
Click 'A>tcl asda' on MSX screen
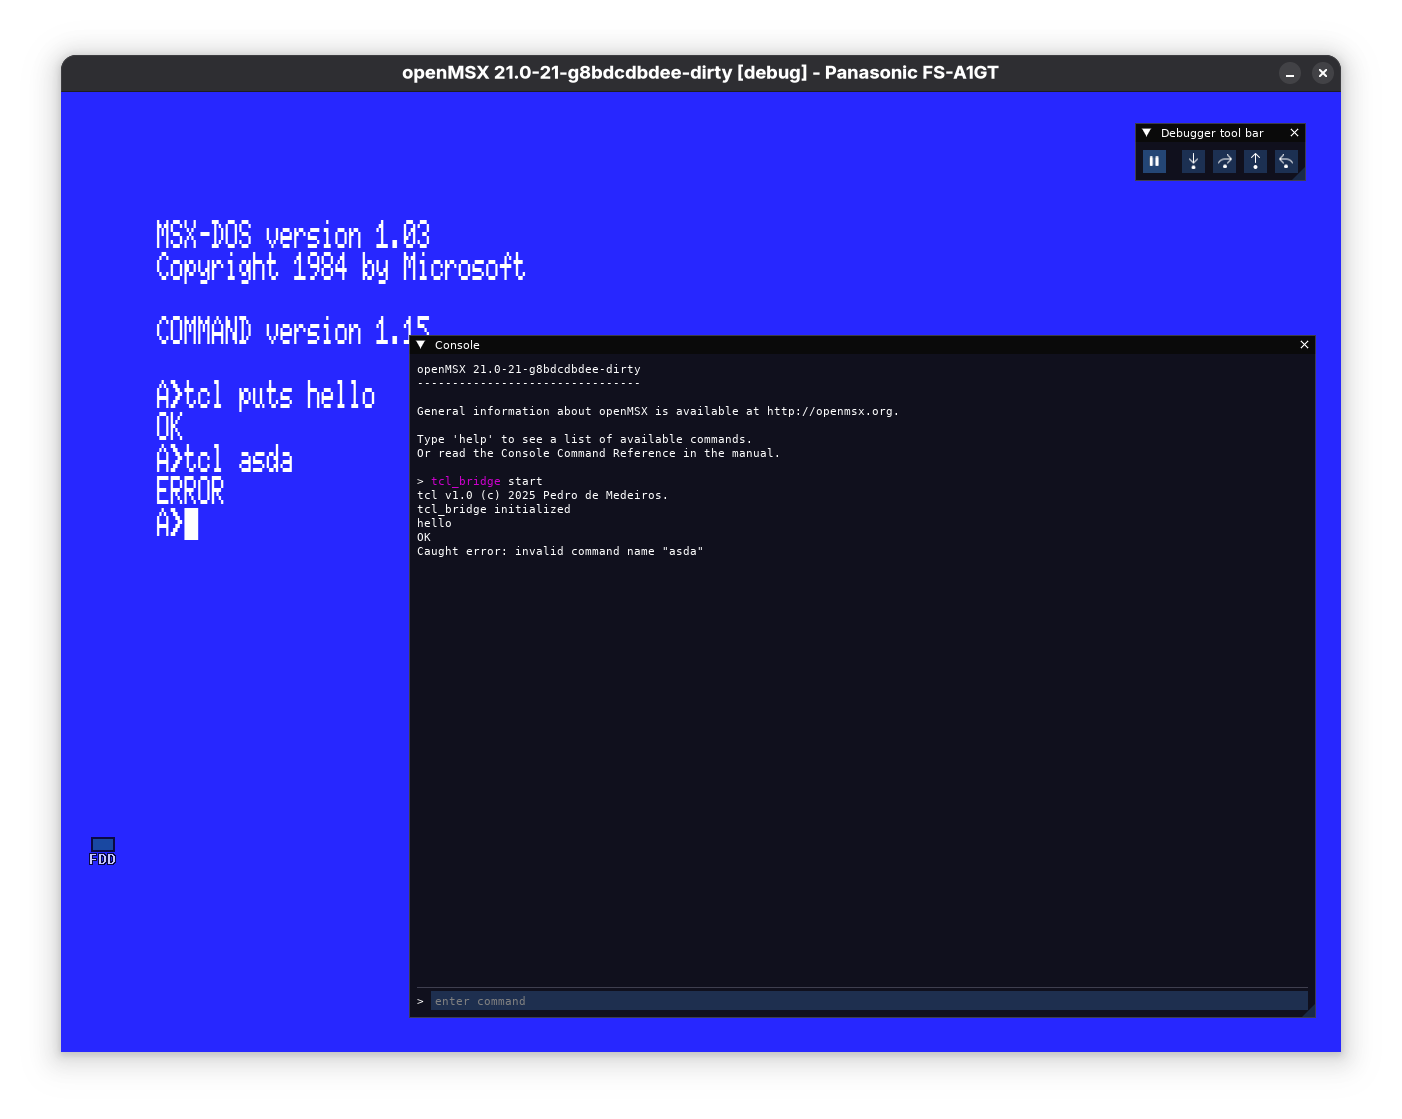click(225, 459)
